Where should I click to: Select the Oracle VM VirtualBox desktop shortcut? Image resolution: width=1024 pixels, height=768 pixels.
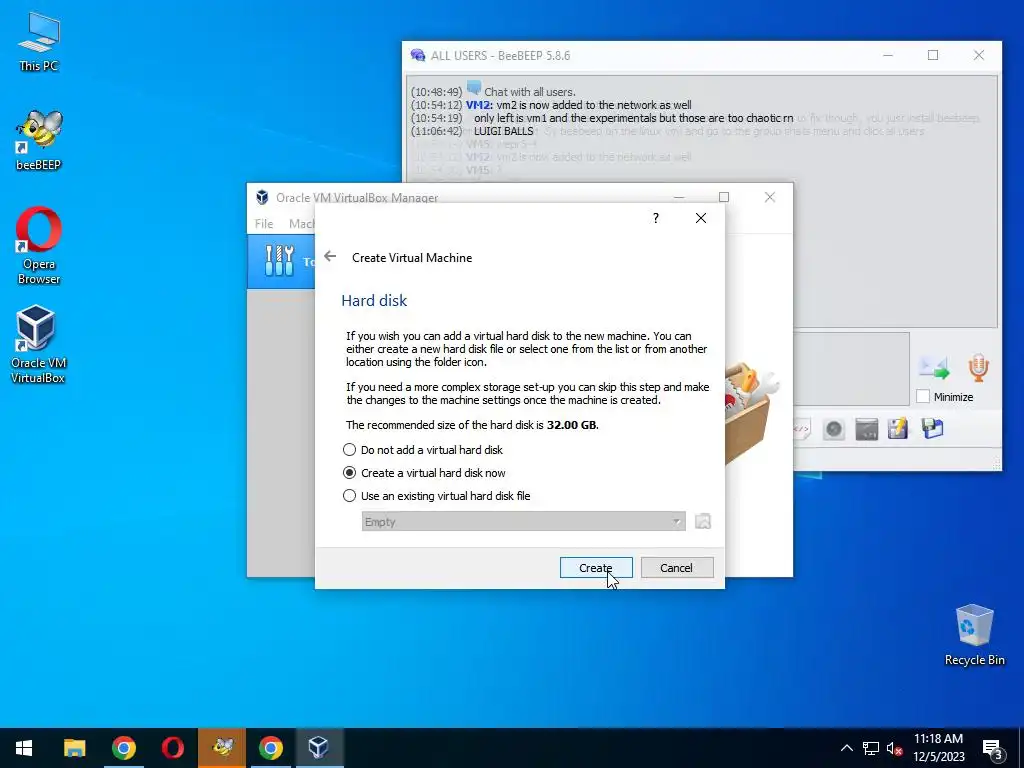[37, 344]
